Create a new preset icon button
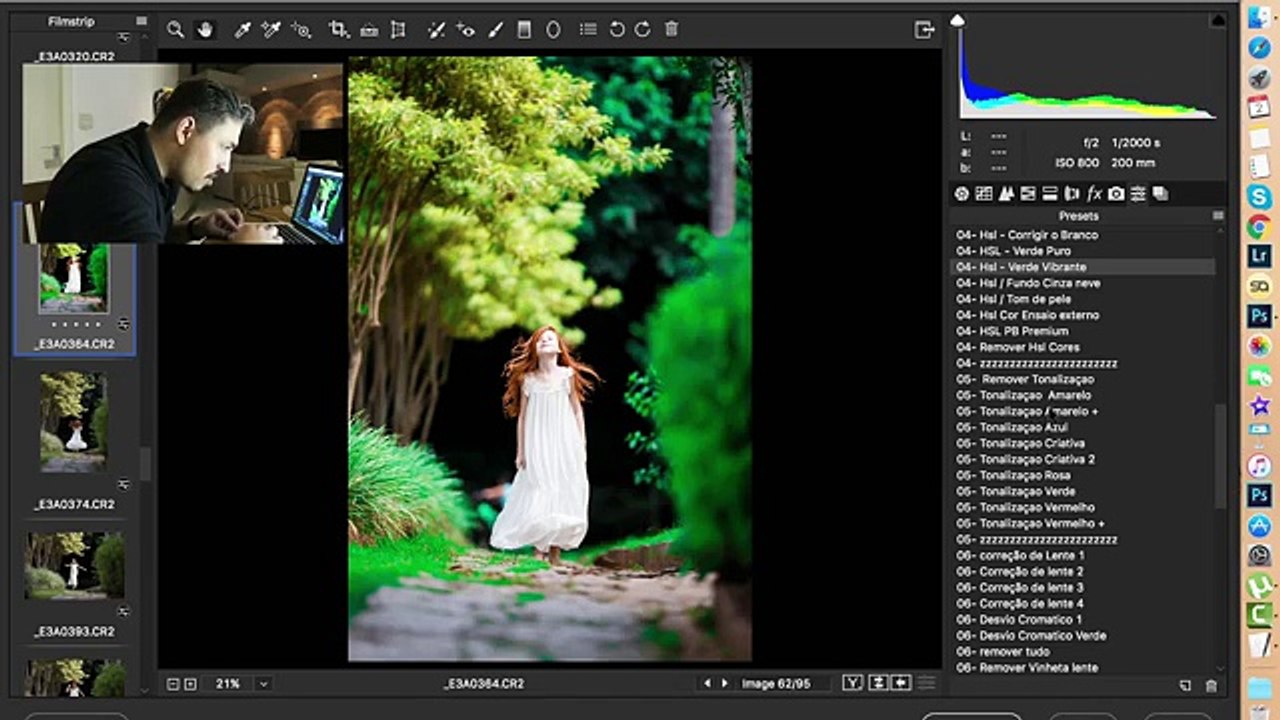 click(1185, 685)
